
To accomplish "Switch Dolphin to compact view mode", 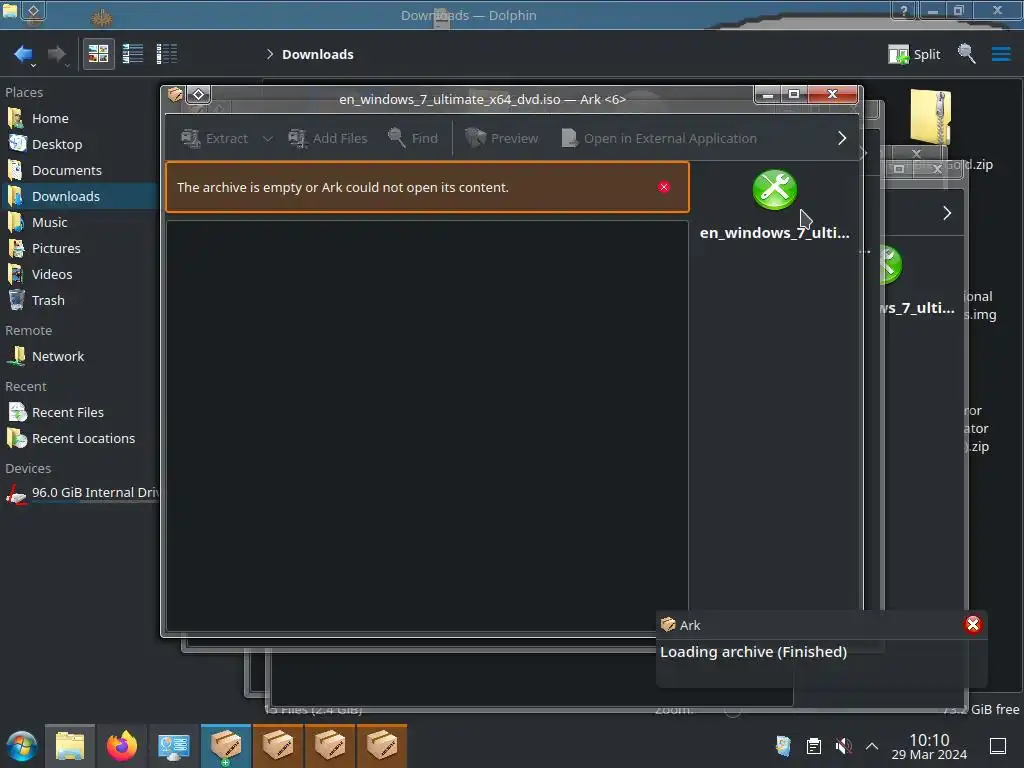I will click(133, 54).
